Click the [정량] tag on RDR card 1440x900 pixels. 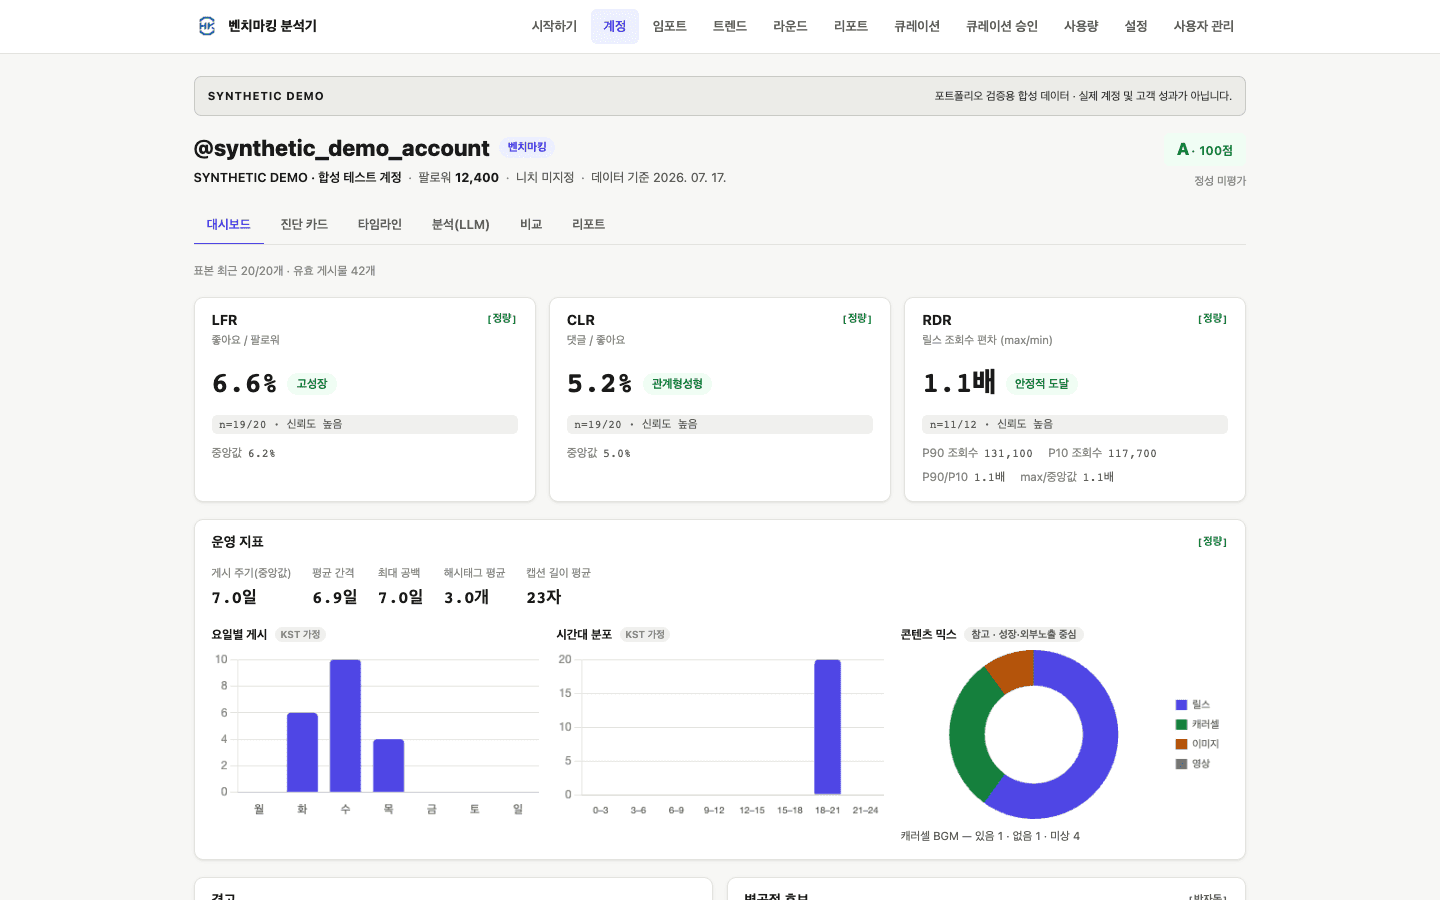(x=1212, y=318)
